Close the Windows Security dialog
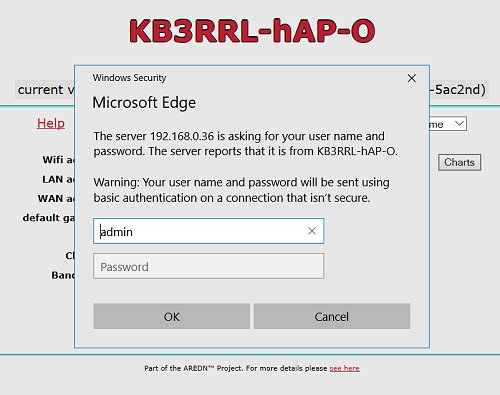The width and height of the screenshot is (500, 395). [412, 78]
